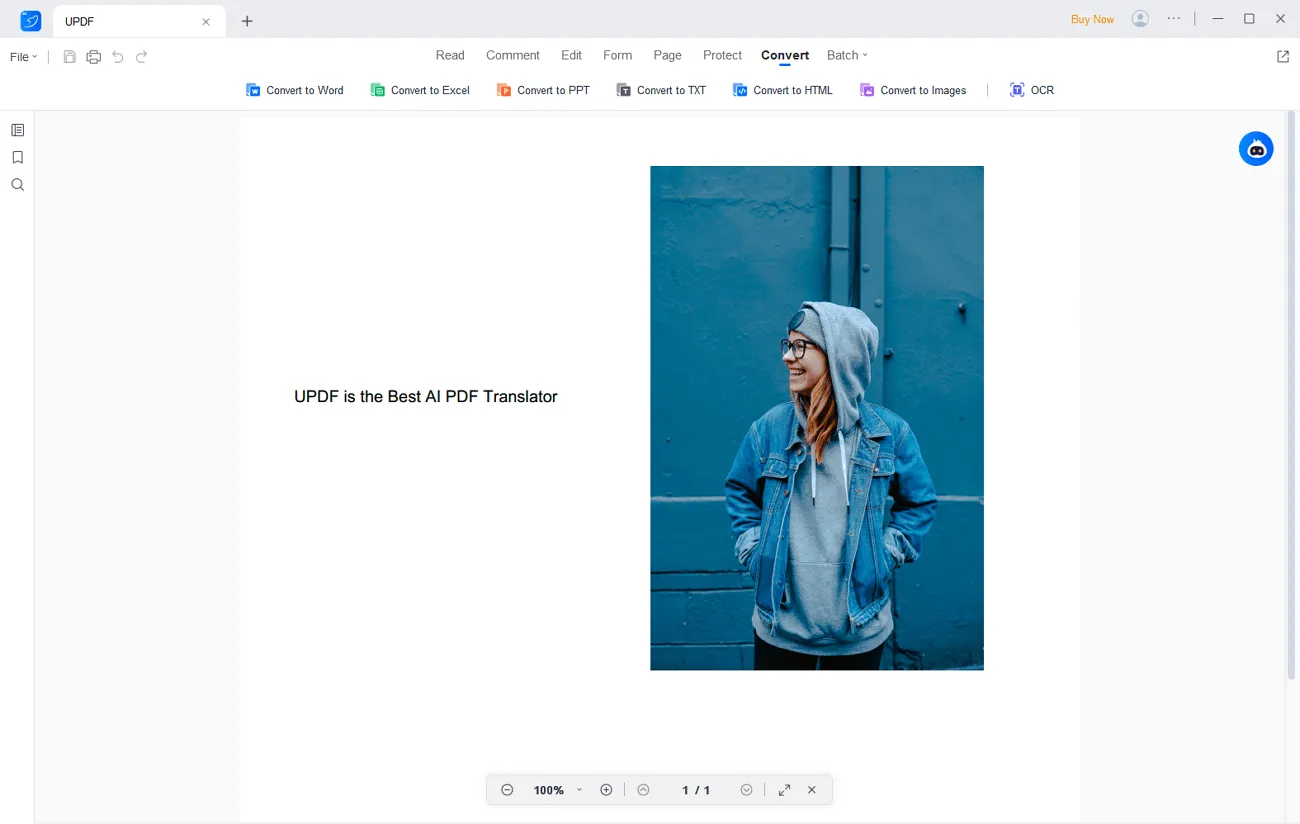The image size is (1300, 824).
Task: Run the OCR tool
Action: (x=1032, y=90)
